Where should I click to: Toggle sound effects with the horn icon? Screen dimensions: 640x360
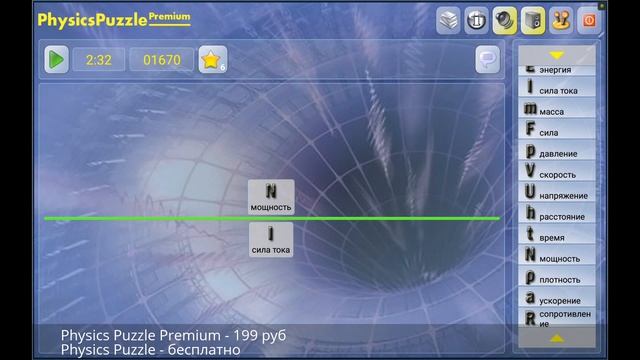(504, 20)
